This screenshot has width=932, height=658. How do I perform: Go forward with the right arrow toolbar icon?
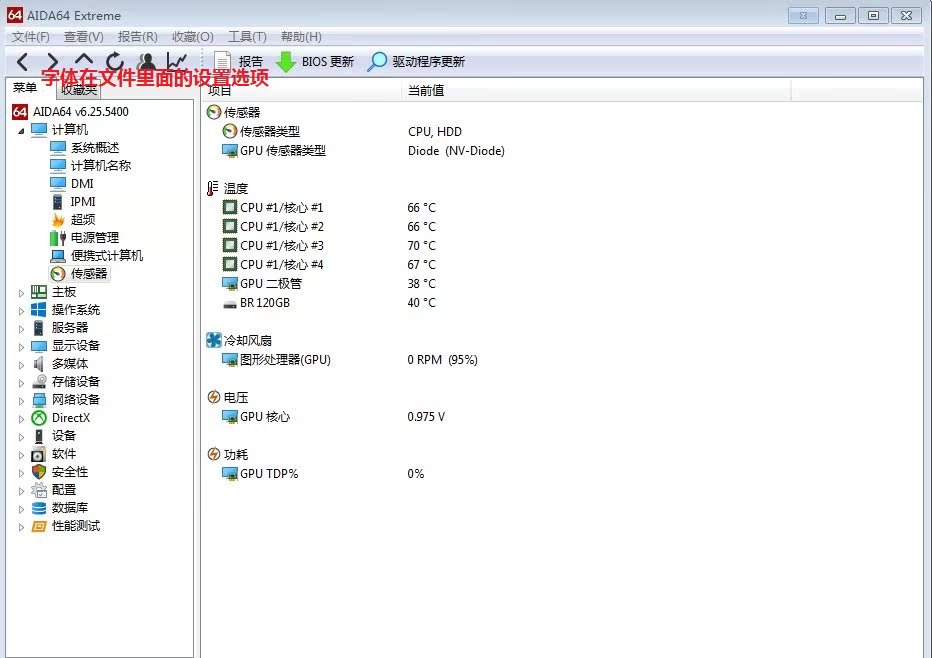[52, 61]
